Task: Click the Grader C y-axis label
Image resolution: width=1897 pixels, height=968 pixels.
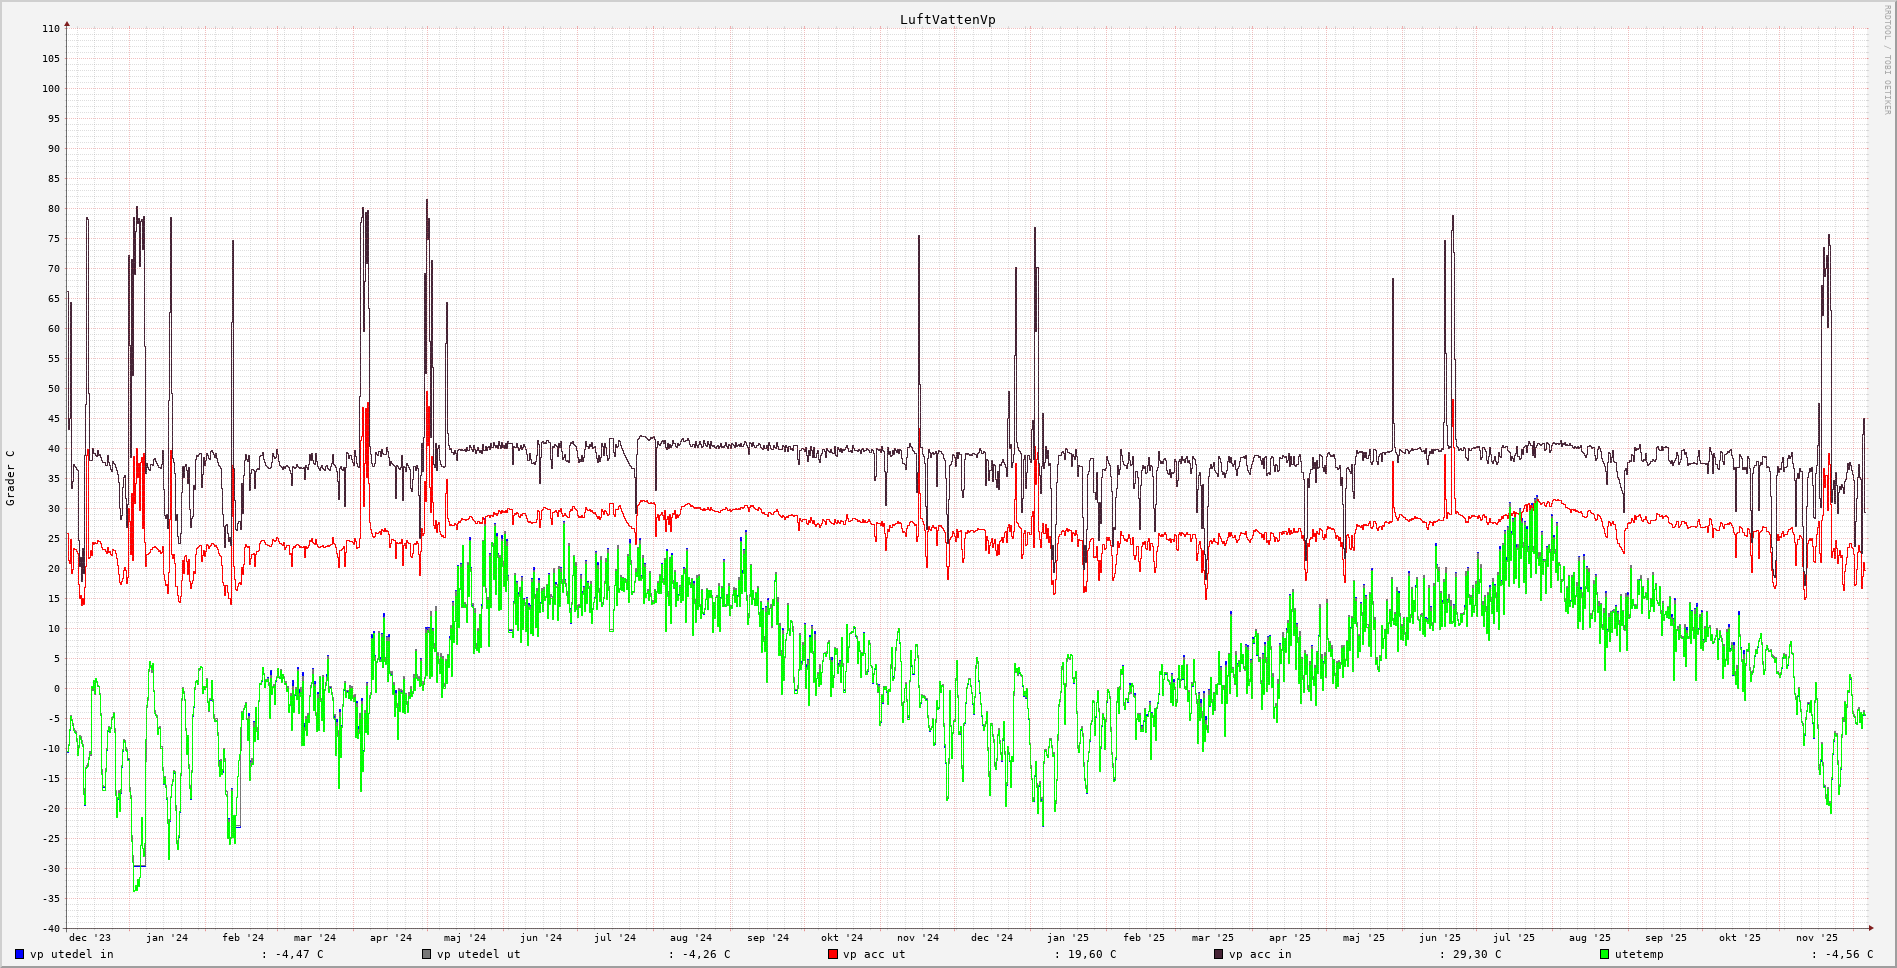Action: click(11, 478)
